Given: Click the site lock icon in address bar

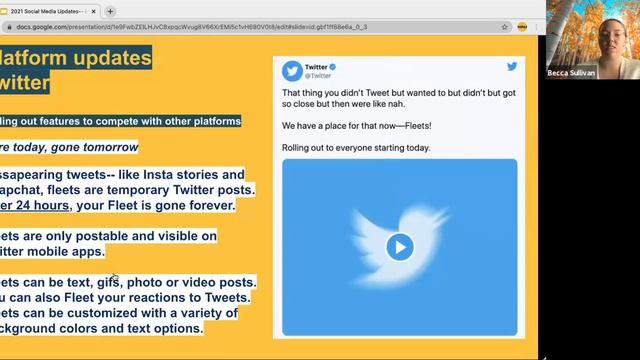Looking at the screenshot, I should [9, 27].
